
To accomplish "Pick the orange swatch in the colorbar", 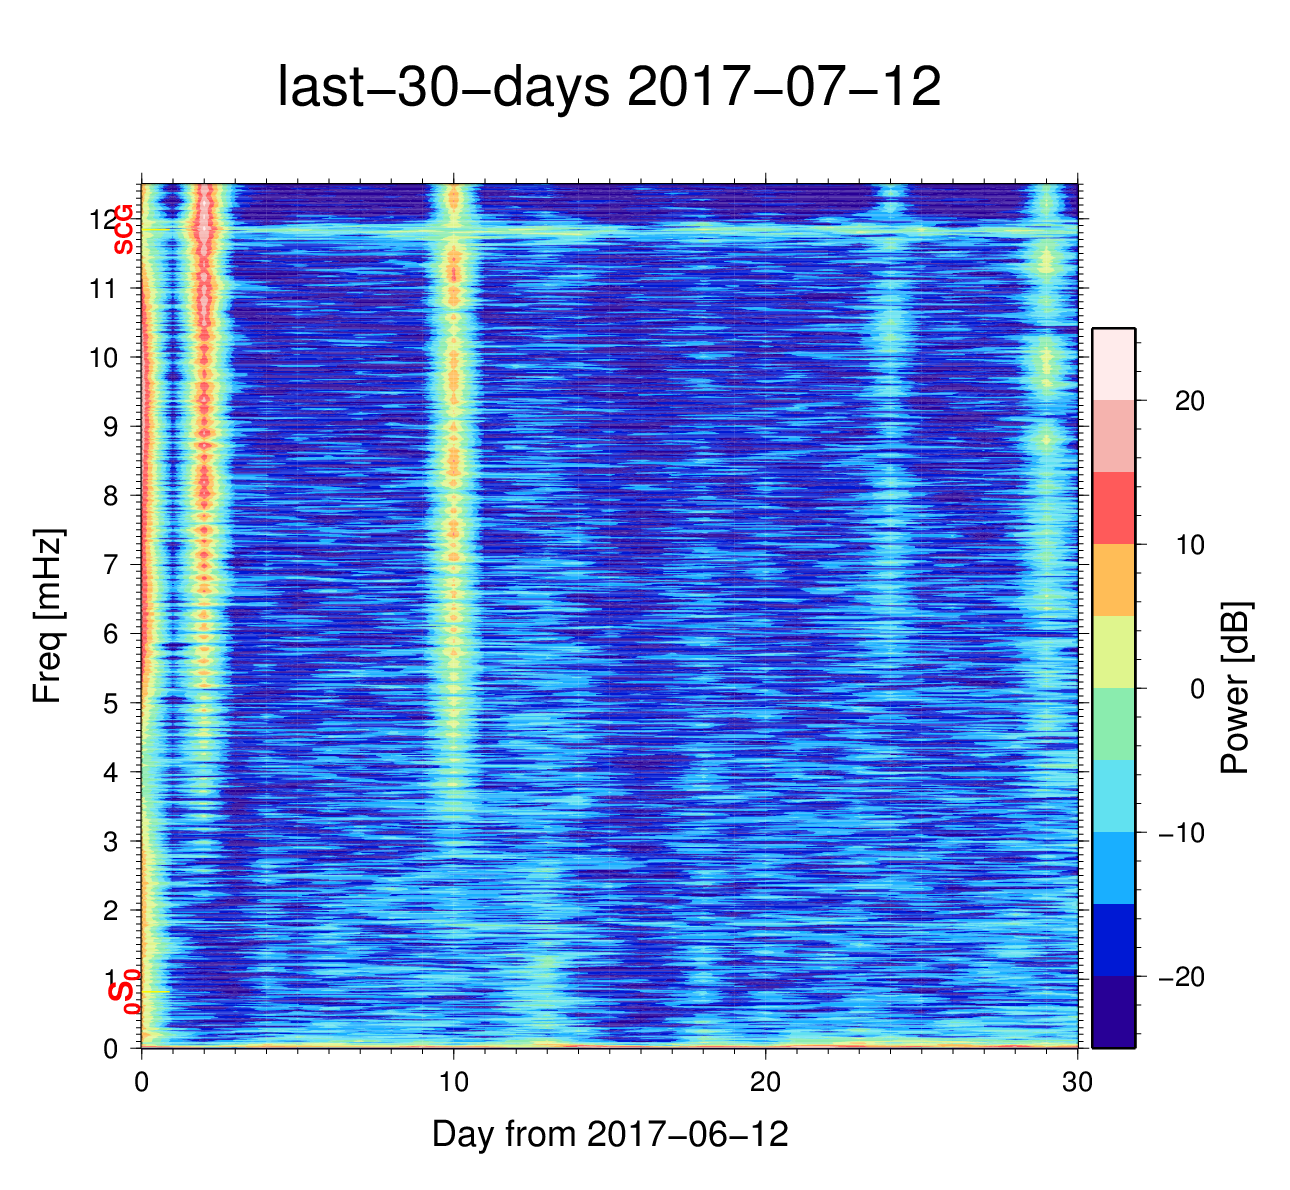I will click(1113, 580).
